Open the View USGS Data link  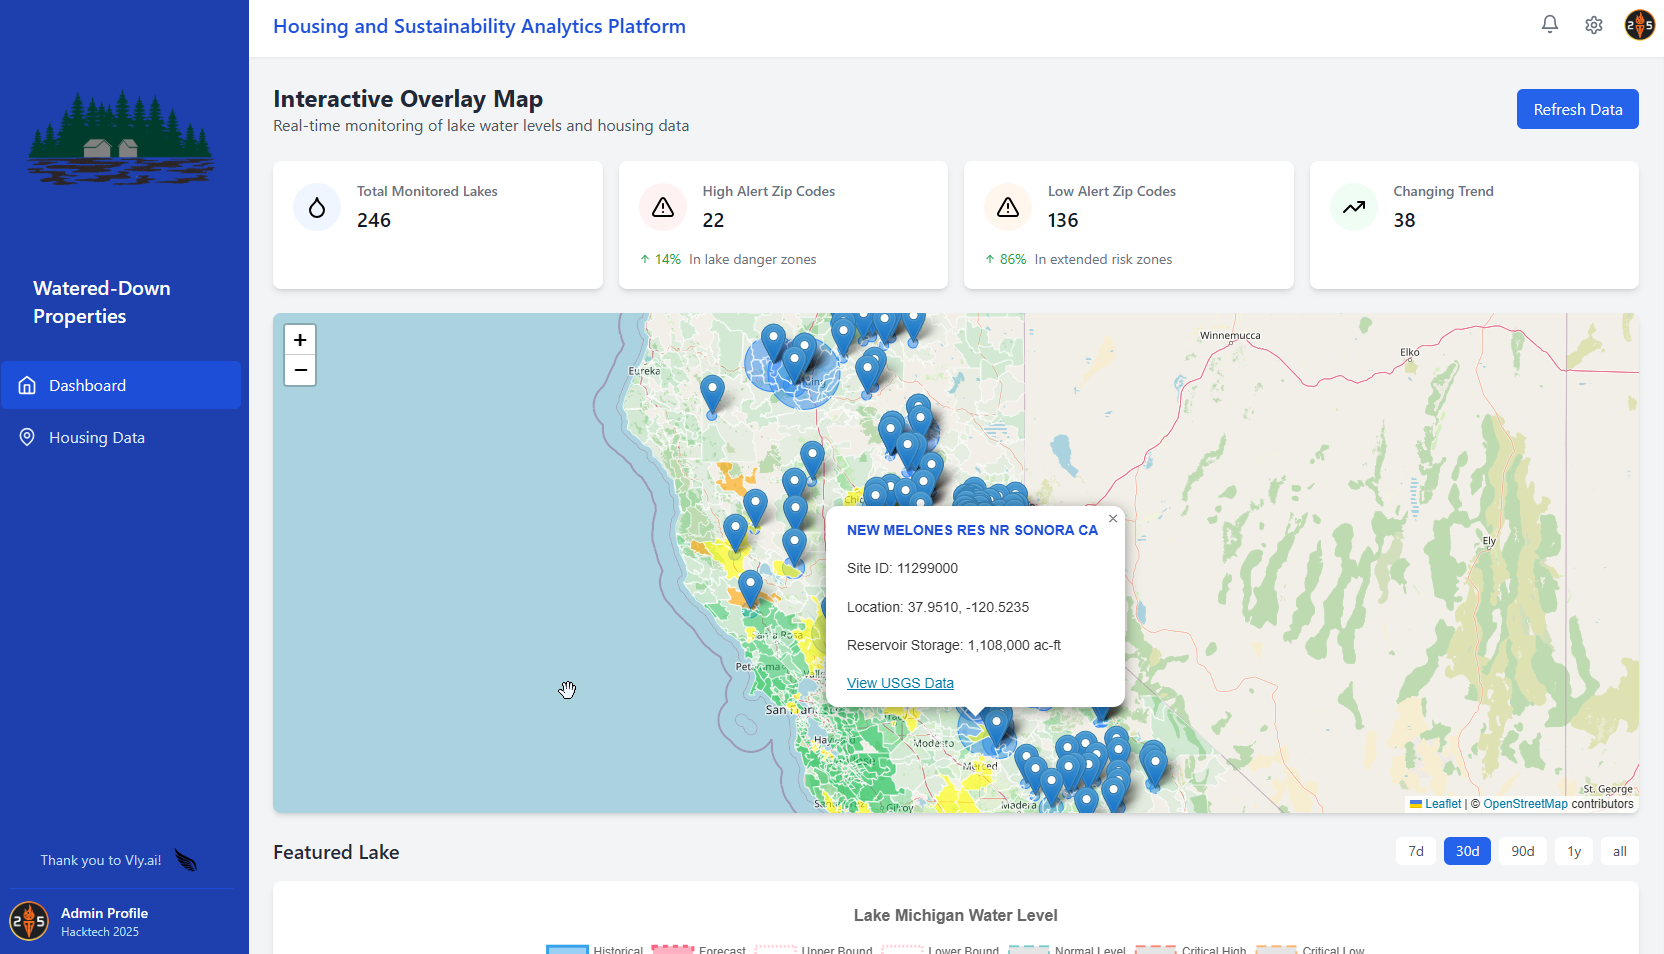point(900,683)
